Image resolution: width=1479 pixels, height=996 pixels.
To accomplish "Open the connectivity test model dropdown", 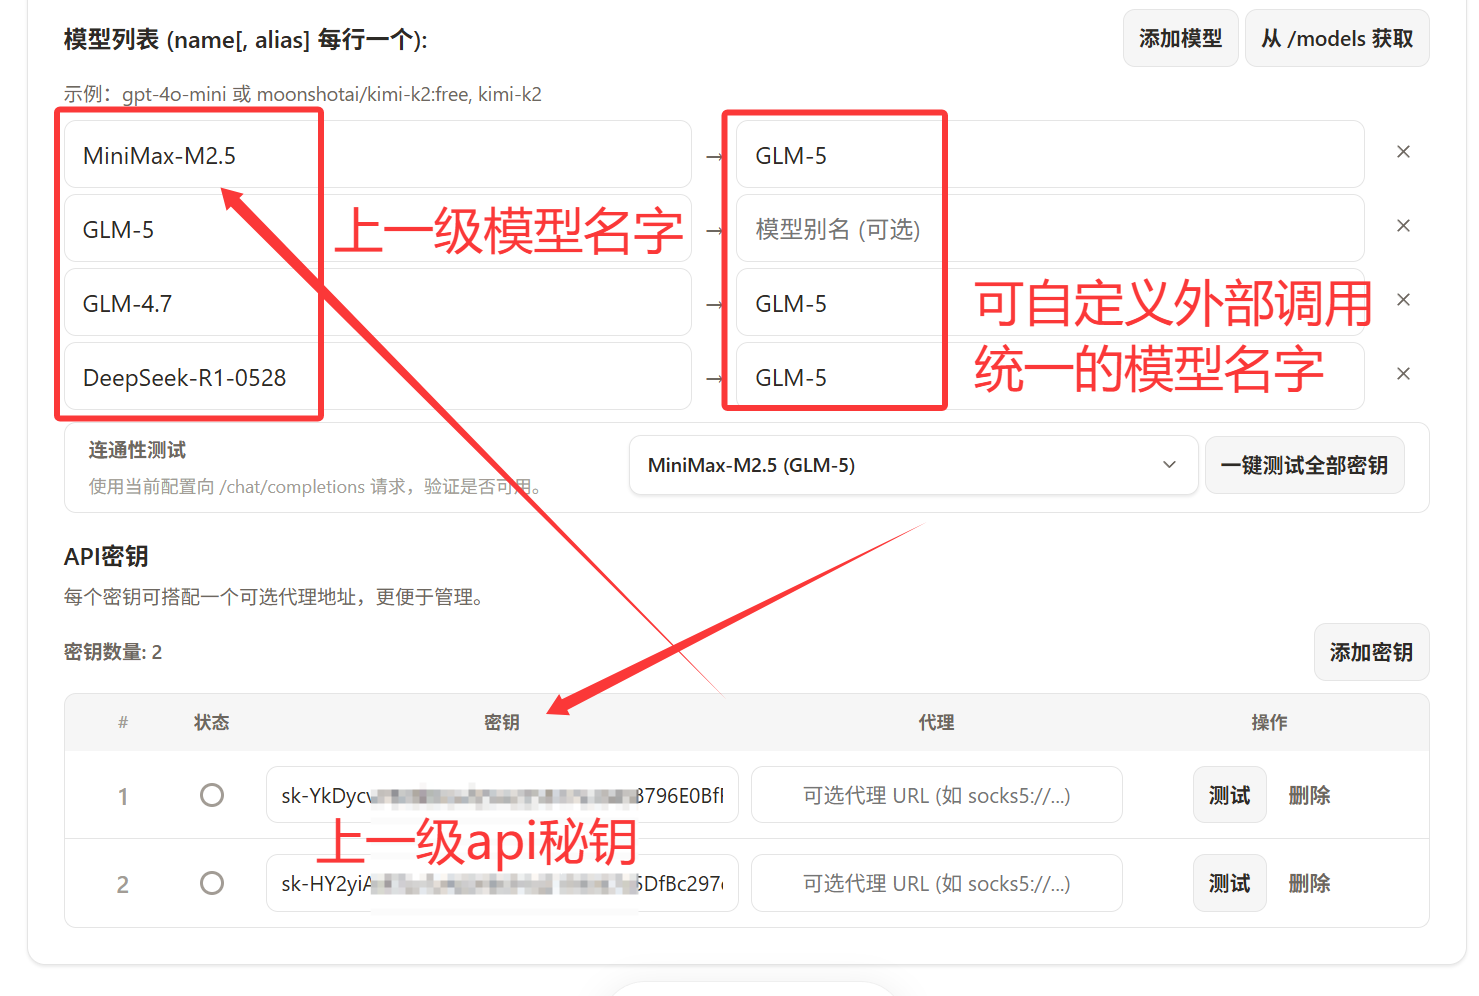I will [x=913, y=465].
